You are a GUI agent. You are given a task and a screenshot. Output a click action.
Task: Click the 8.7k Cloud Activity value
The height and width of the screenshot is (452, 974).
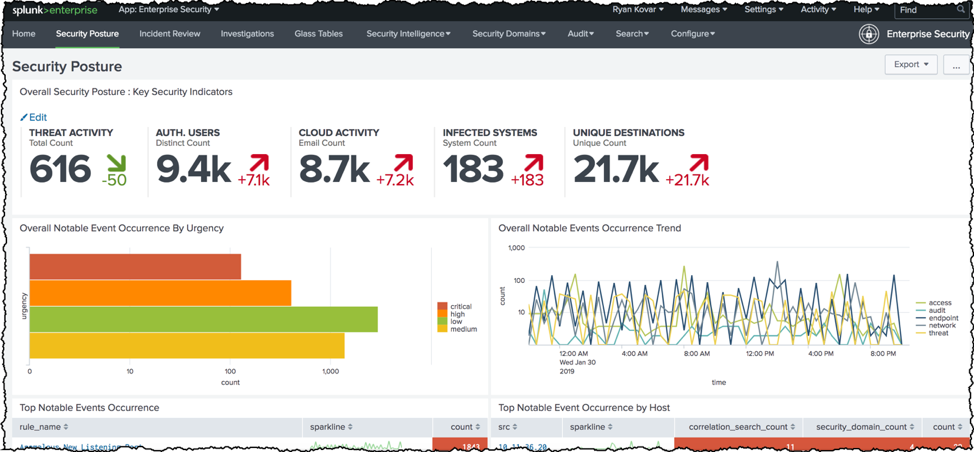(336, 170)
